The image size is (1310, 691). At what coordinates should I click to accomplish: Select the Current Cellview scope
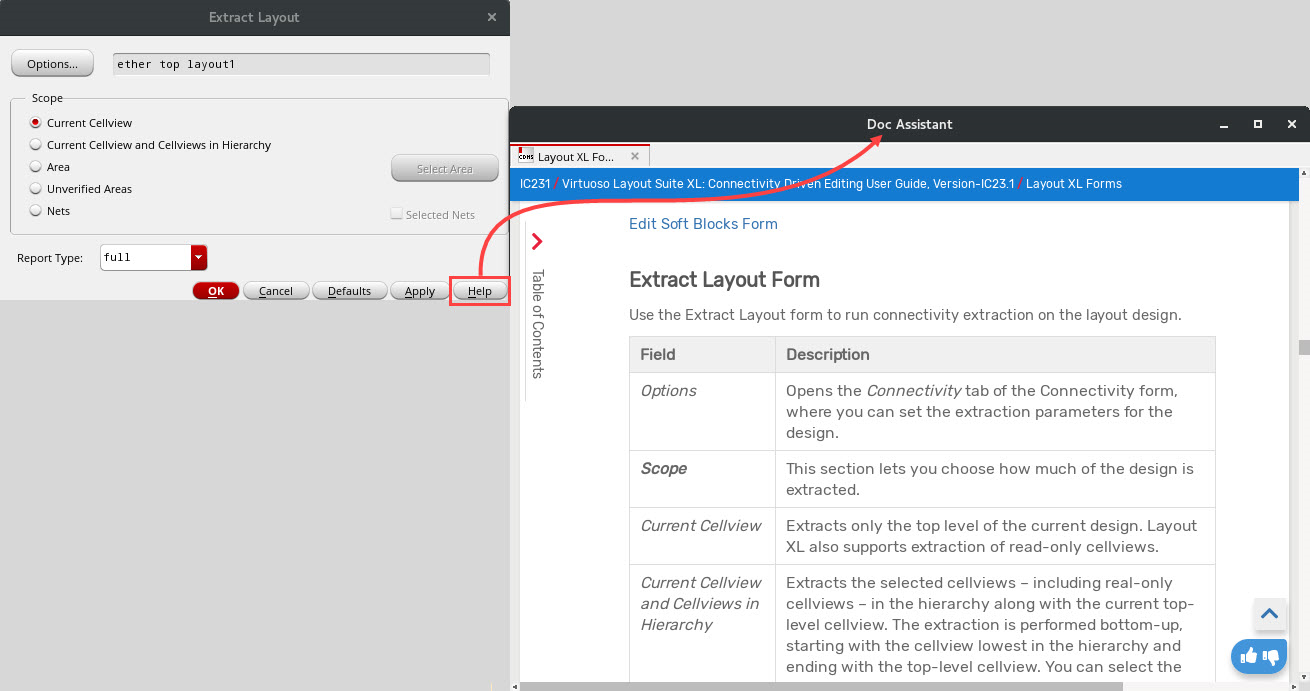(81, 123)
